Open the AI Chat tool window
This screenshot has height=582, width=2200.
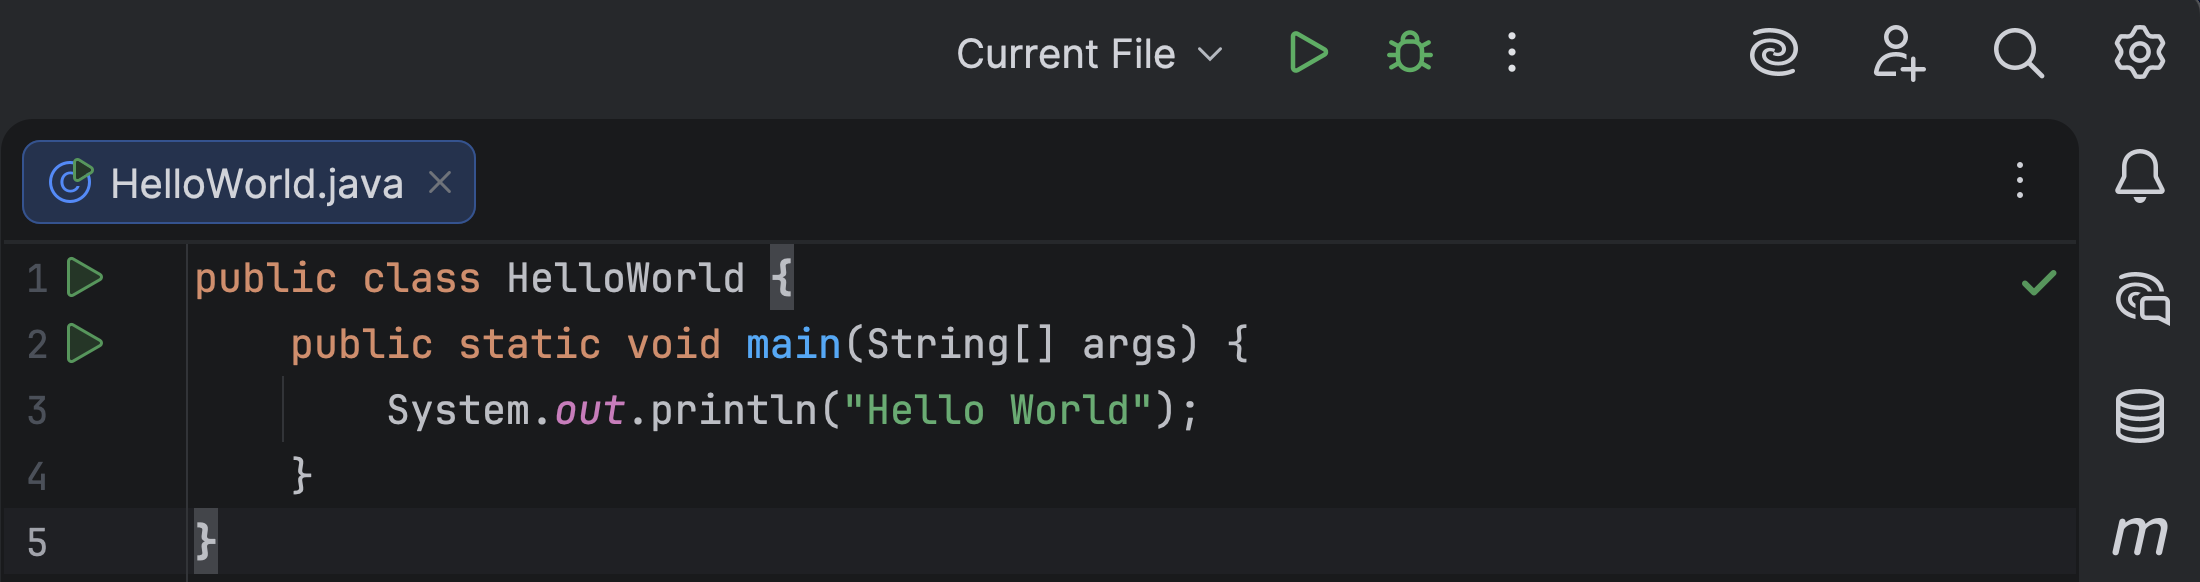pyautogui.click(x=2141, y=298)
